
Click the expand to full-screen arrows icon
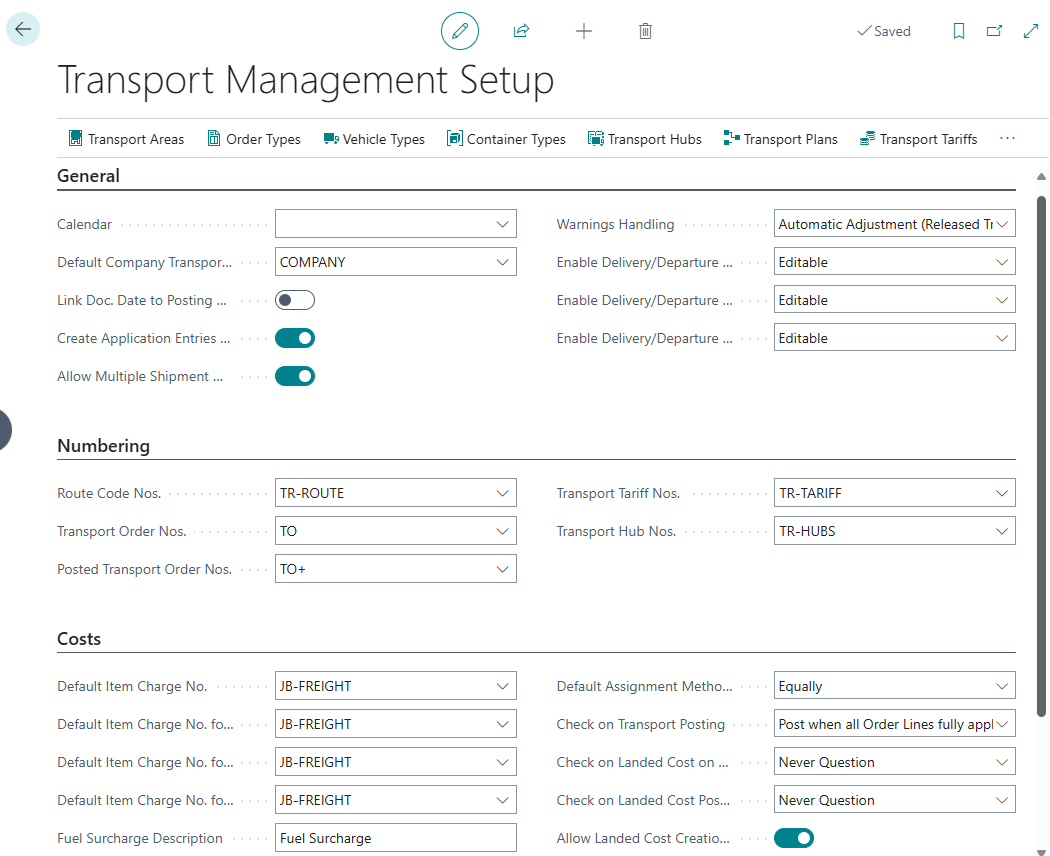coord(1031,31)
